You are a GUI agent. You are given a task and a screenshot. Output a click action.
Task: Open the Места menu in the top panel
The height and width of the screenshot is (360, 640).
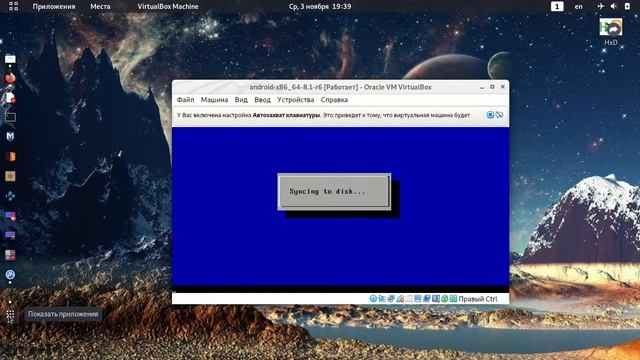100,7
